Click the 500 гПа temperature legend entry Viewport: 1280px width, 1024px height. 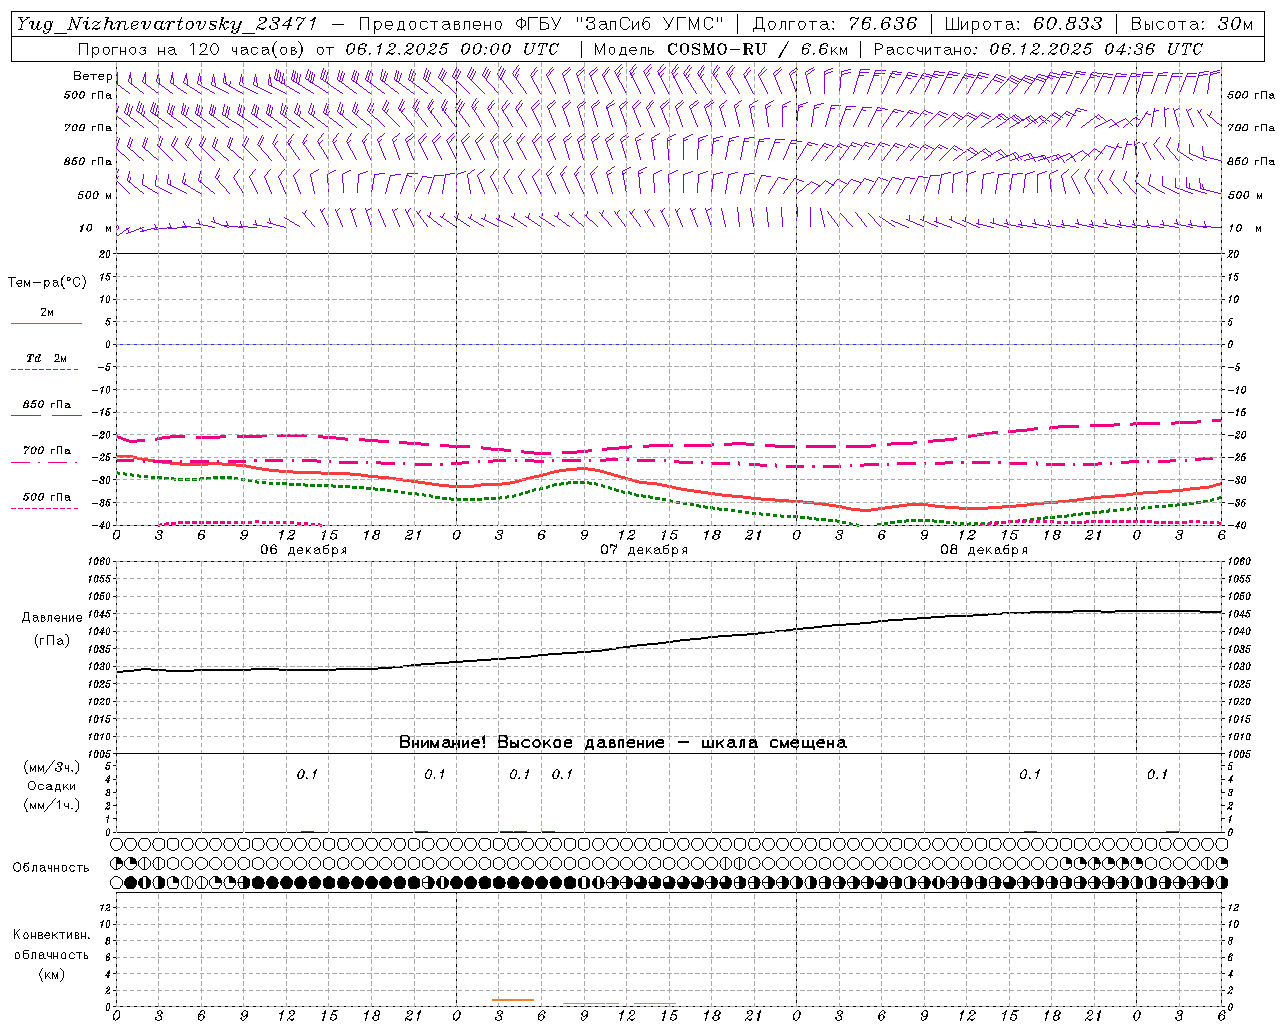[47, 497]
